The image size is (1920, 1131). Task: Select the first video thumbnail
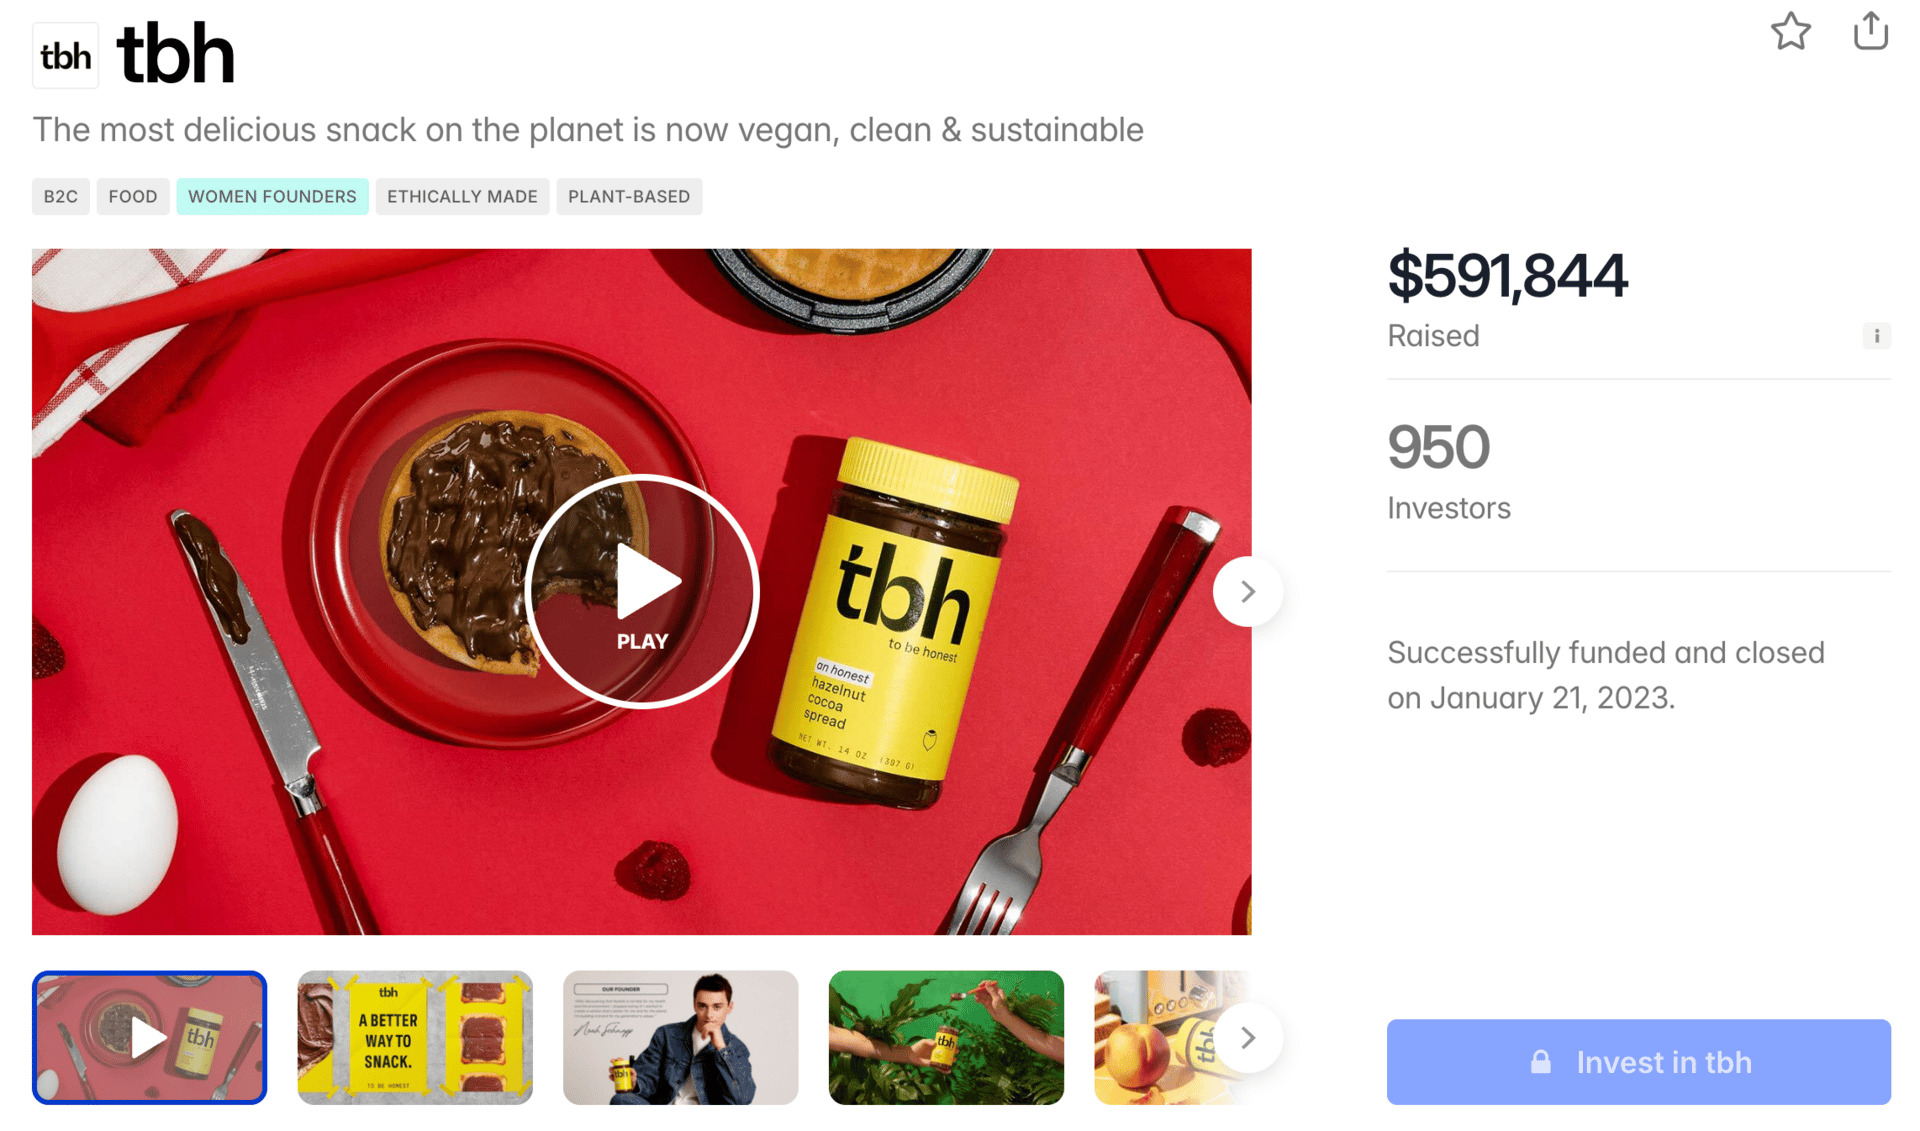149,1038
